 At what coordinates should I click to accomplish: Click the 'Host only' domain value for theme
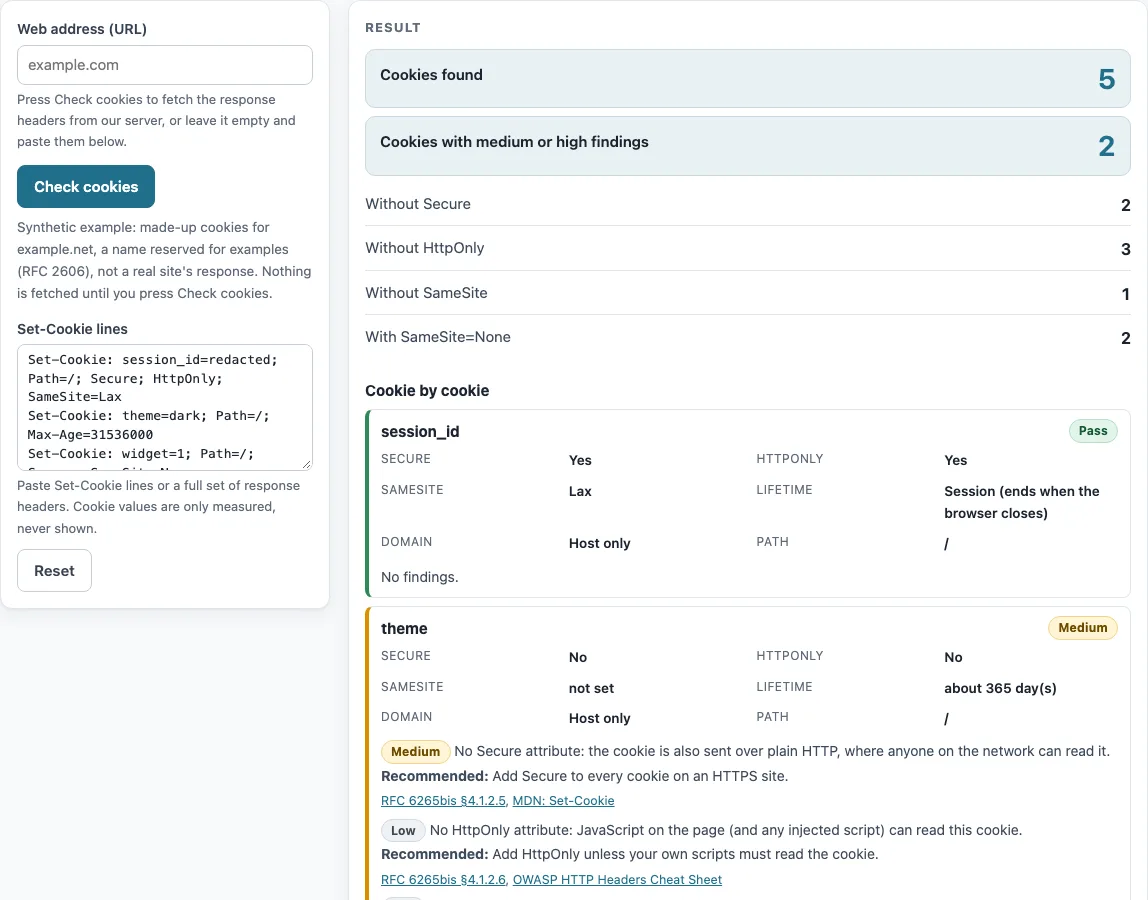[599, 718]
